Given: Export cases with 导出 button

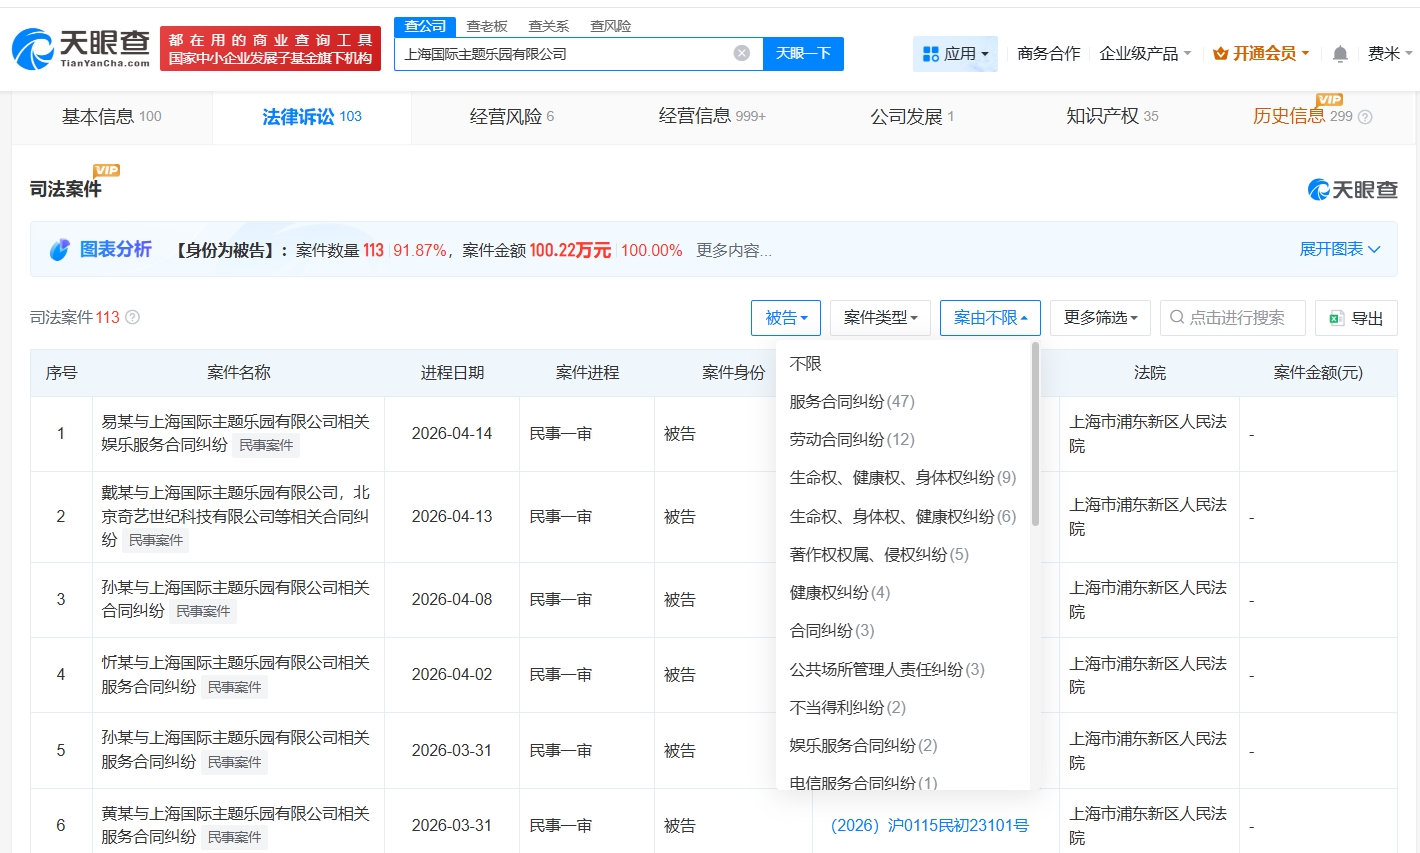Looking at the screenshot, I should pyautogui.click(x=1356, y=318).
